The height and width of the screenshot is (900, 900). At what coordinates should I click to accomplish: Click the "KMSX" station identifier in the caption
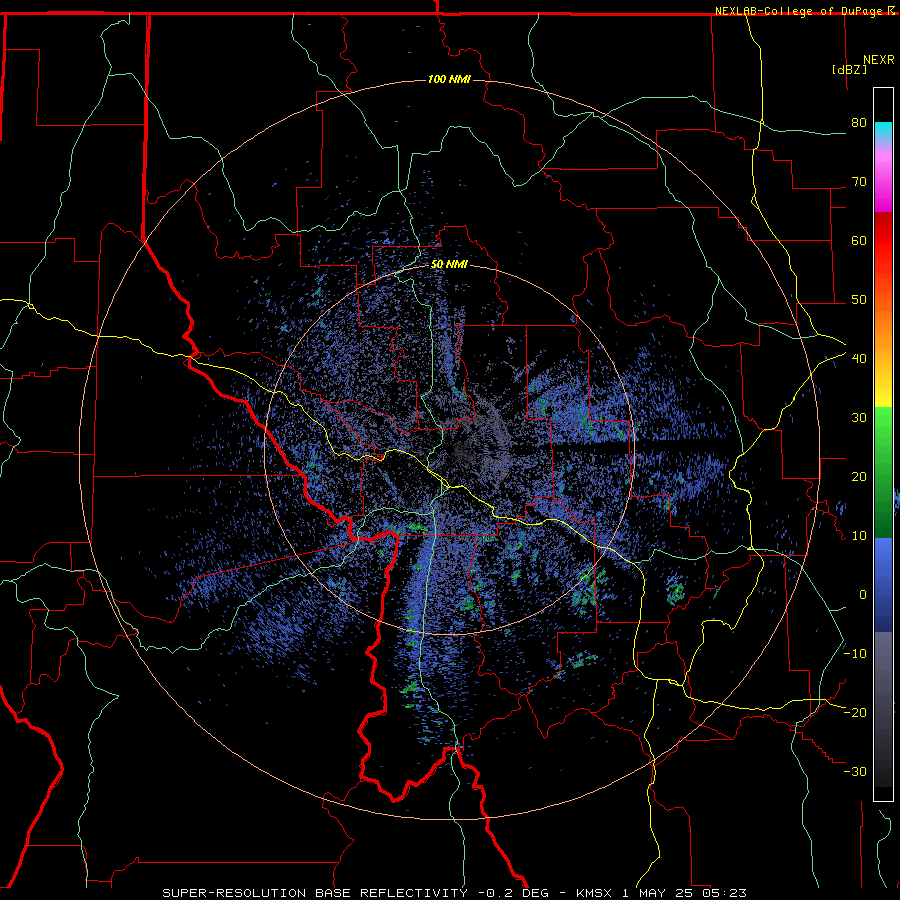[x=594, y=893]
